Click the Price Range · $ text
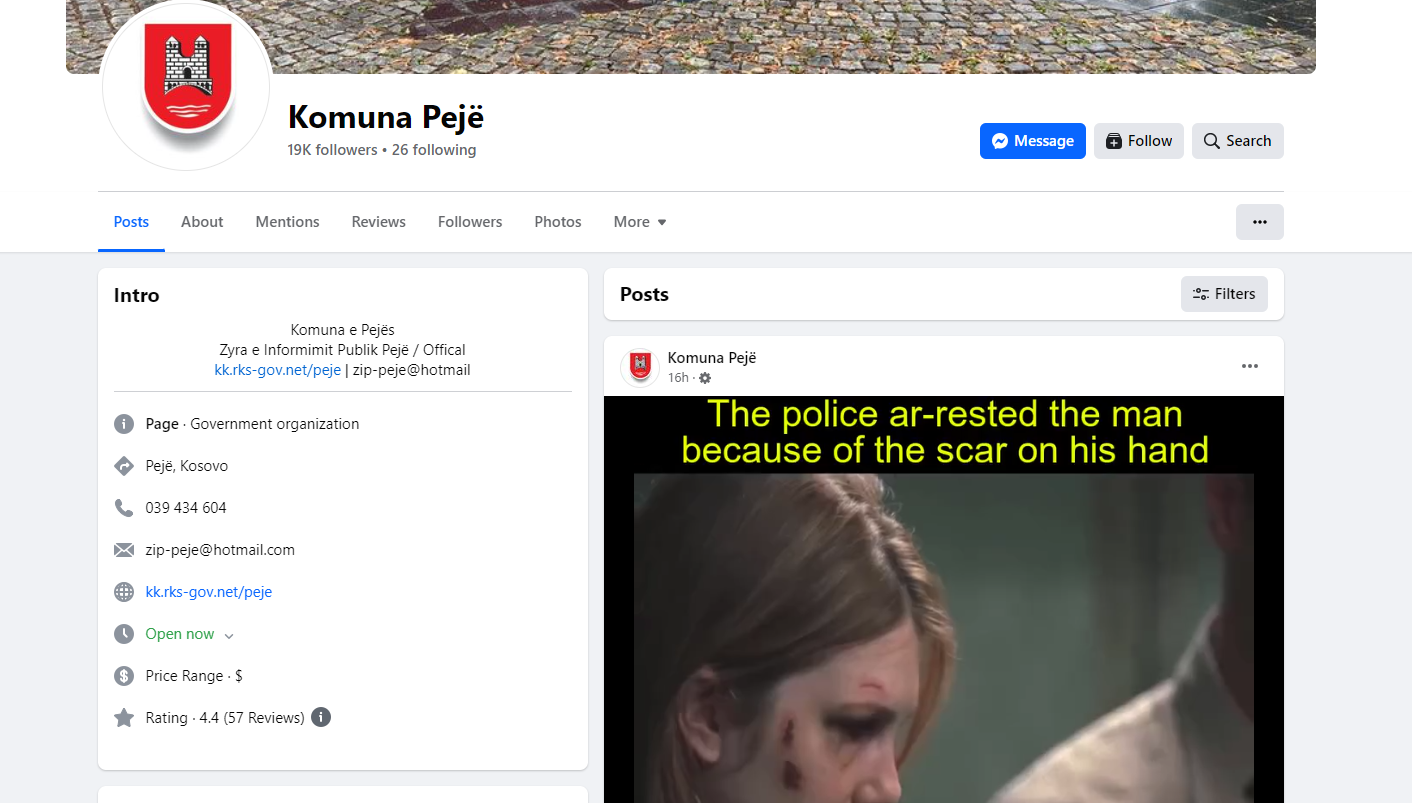Screen dimensions: 1412x803 pyautogui.click(x=194, y=676)
